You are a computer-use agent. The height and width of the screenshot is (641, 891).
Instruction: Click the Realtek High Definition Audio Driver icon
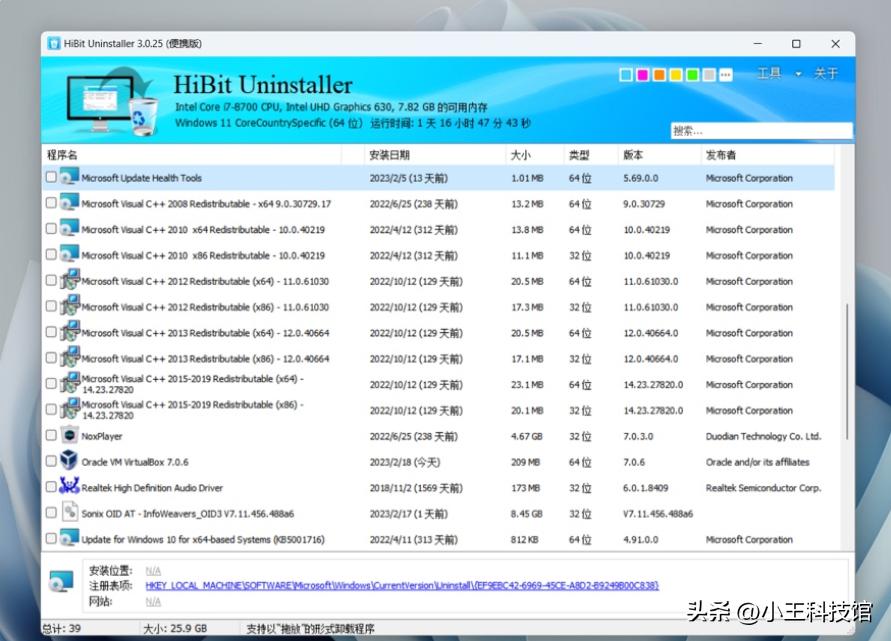tap(67, 488)
